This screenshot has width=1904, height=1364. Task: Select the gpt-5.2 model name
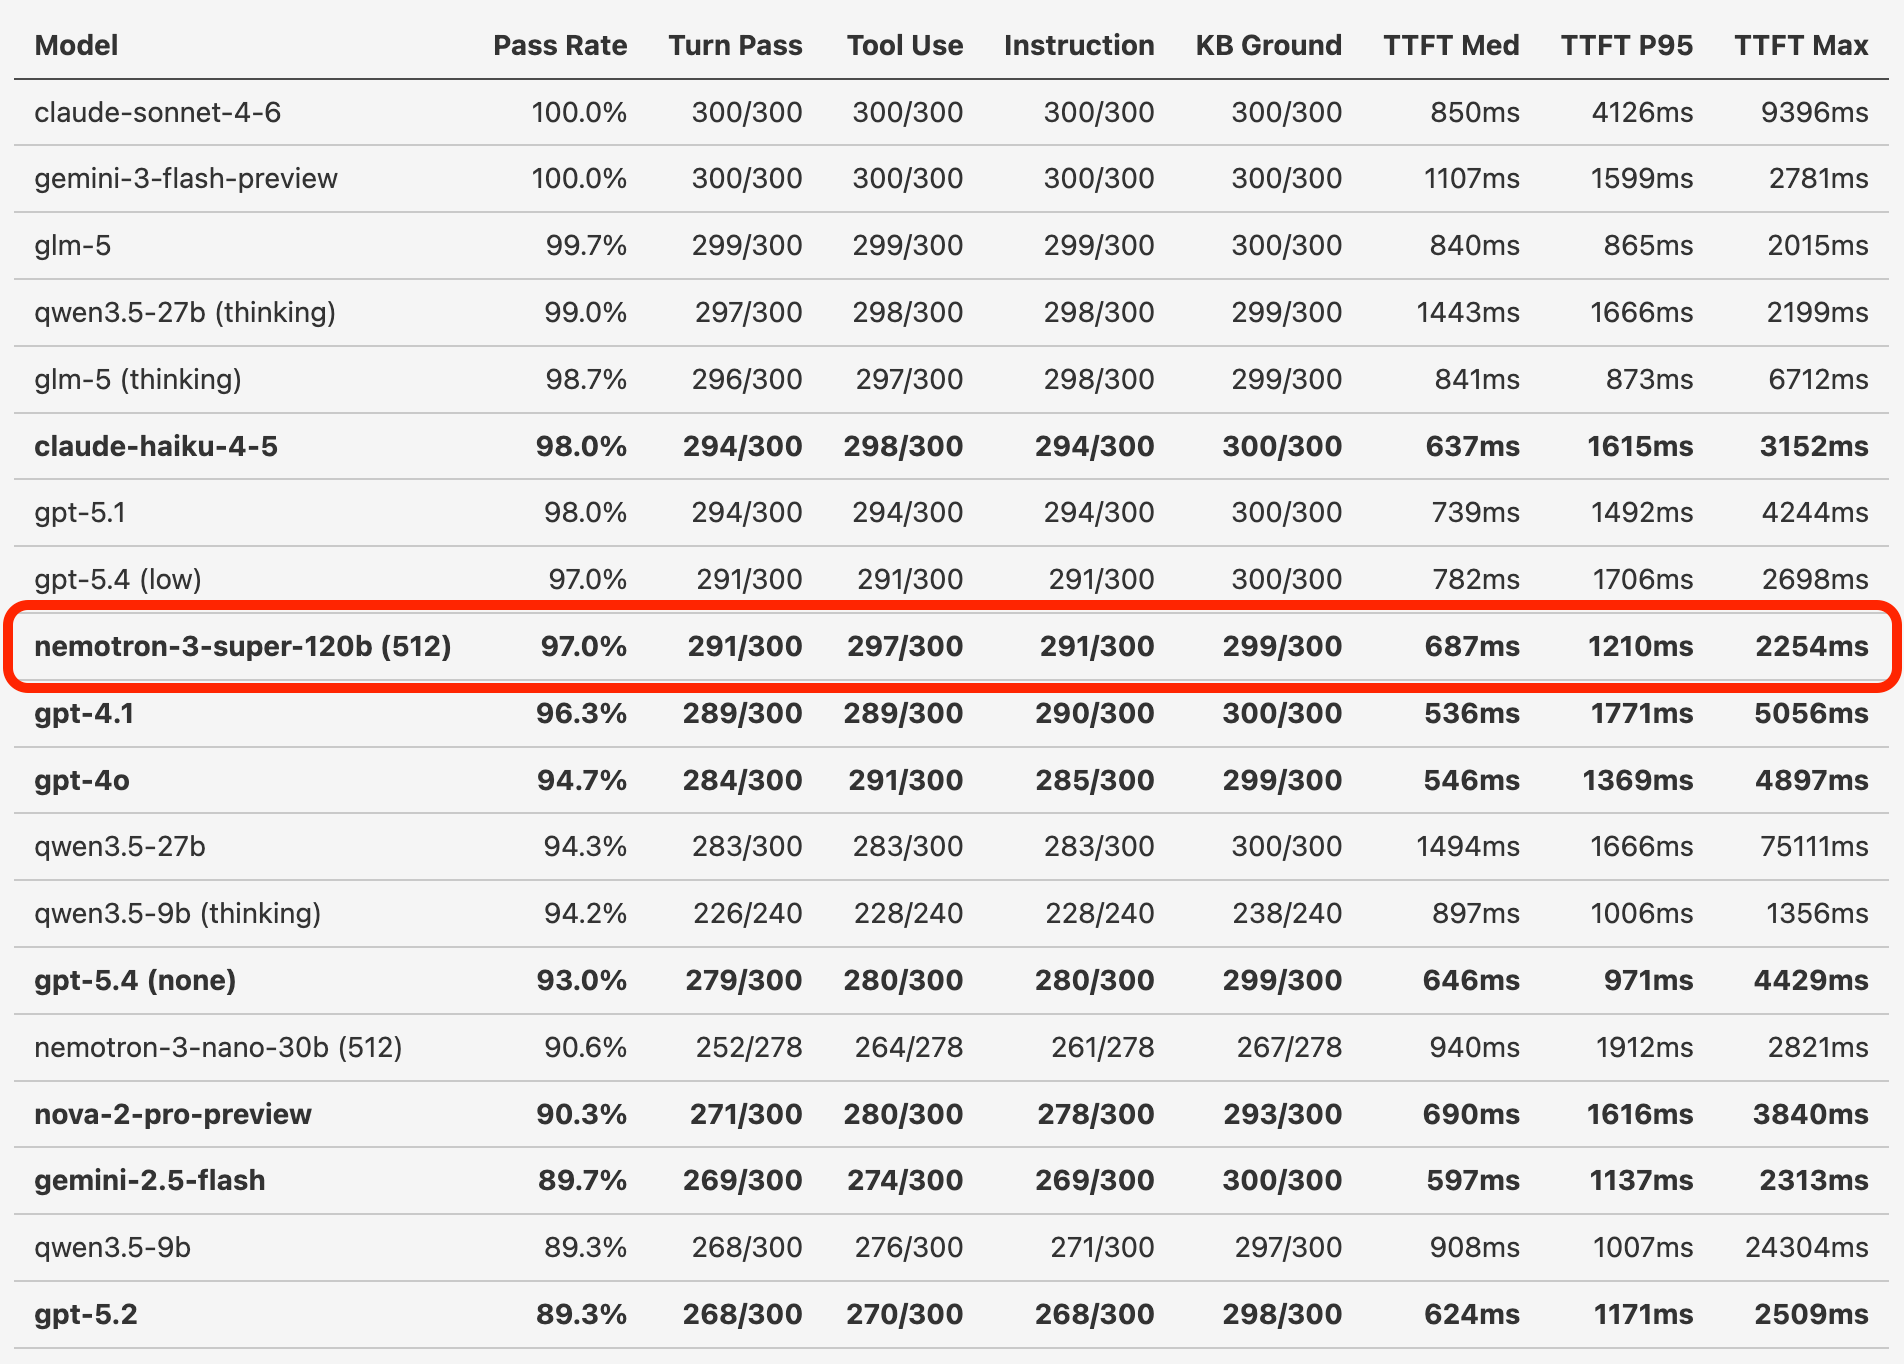tap(86, 1314)
